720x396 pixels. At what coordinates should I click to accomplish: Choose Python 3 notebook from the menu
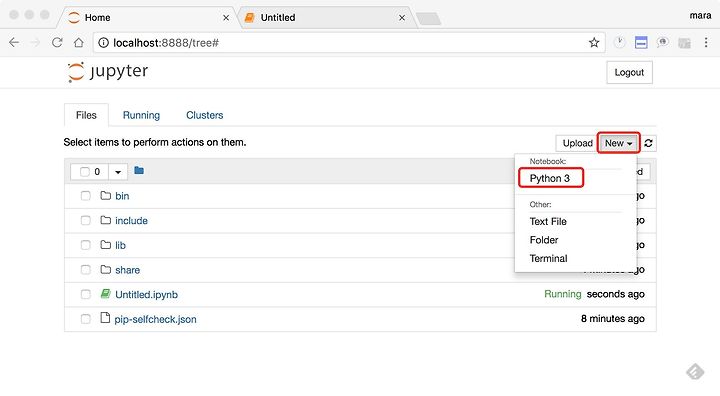(x=550, y=178)
